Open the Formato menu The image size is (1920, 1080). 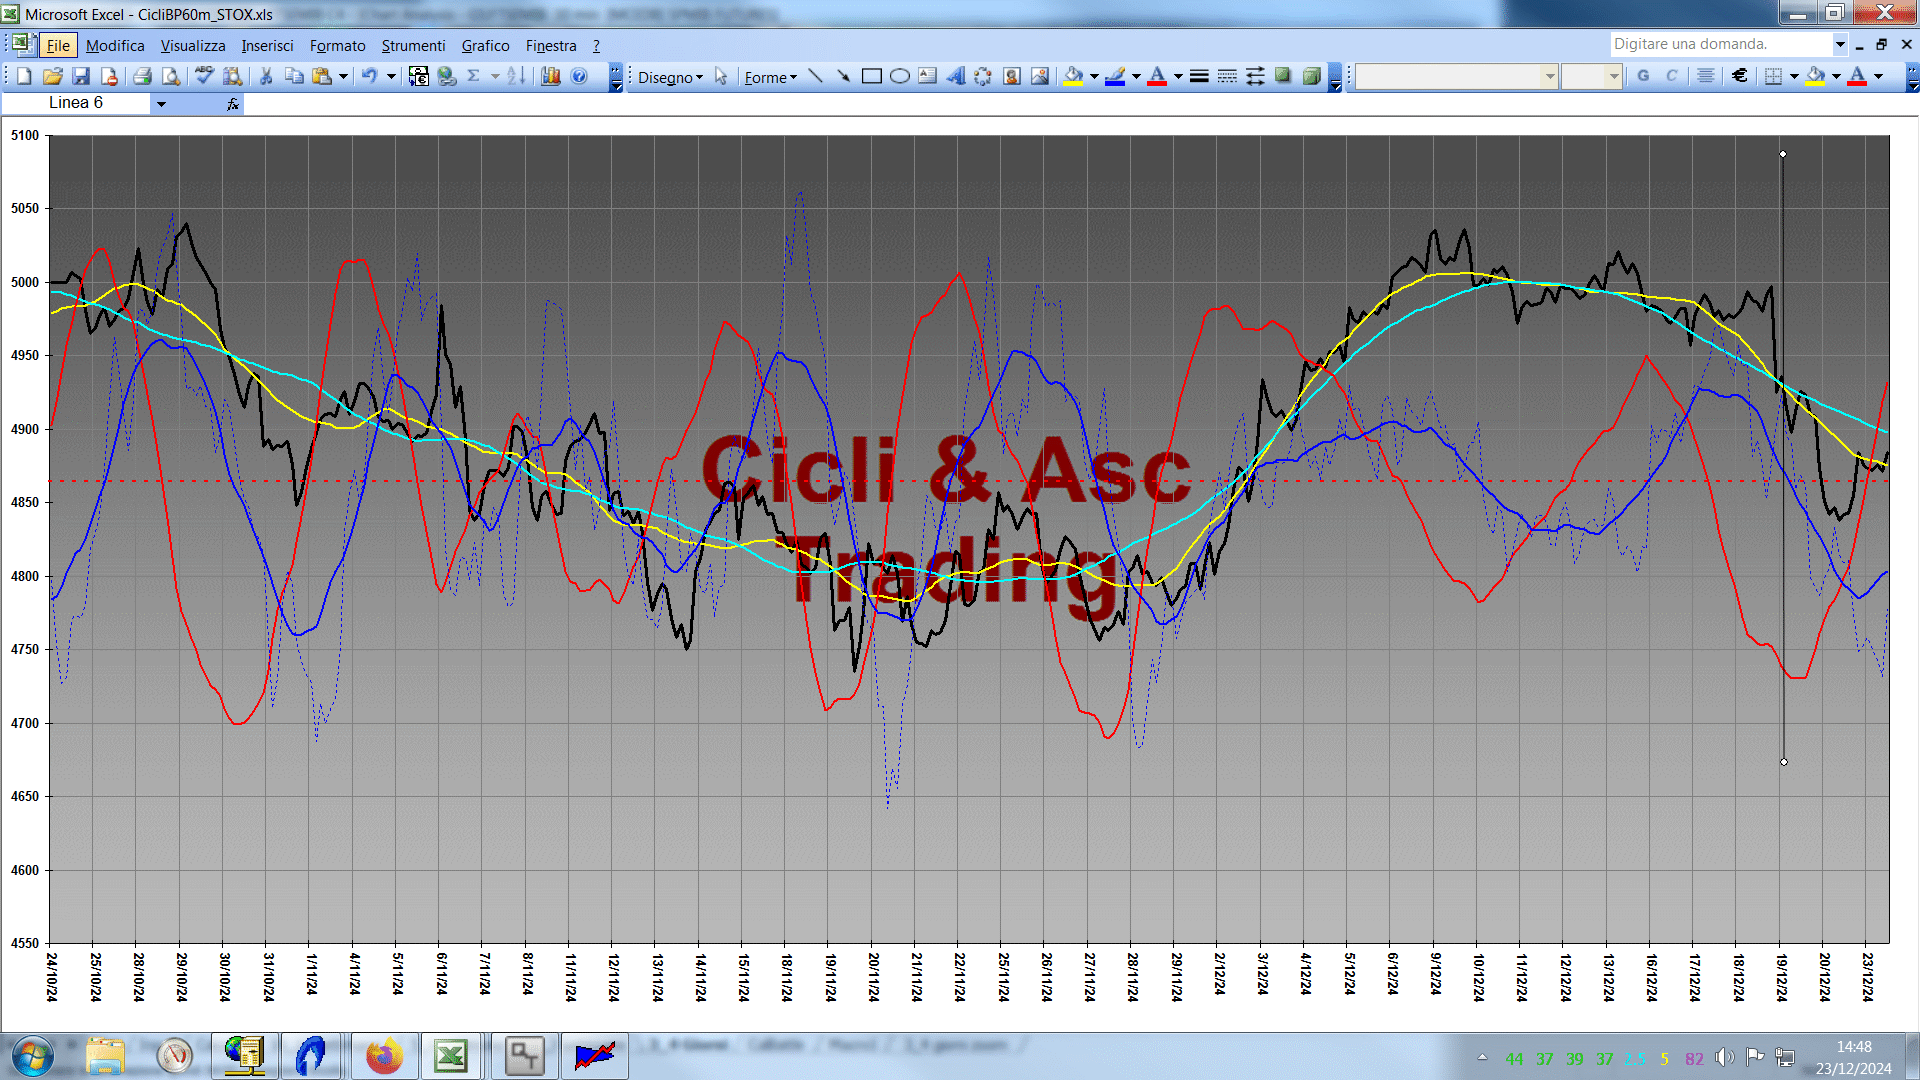tap(337, 46)
